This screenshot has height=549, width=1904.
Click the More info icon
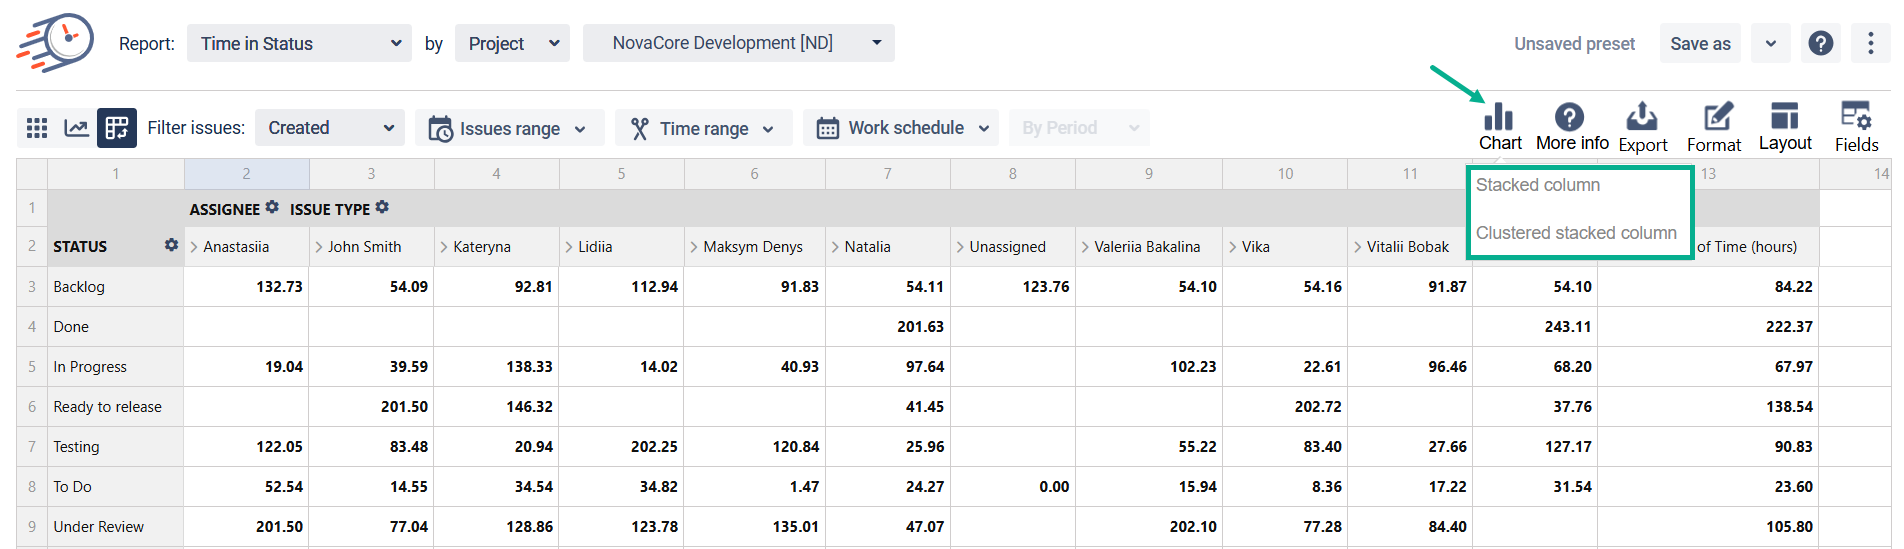tap(1570, 118)
